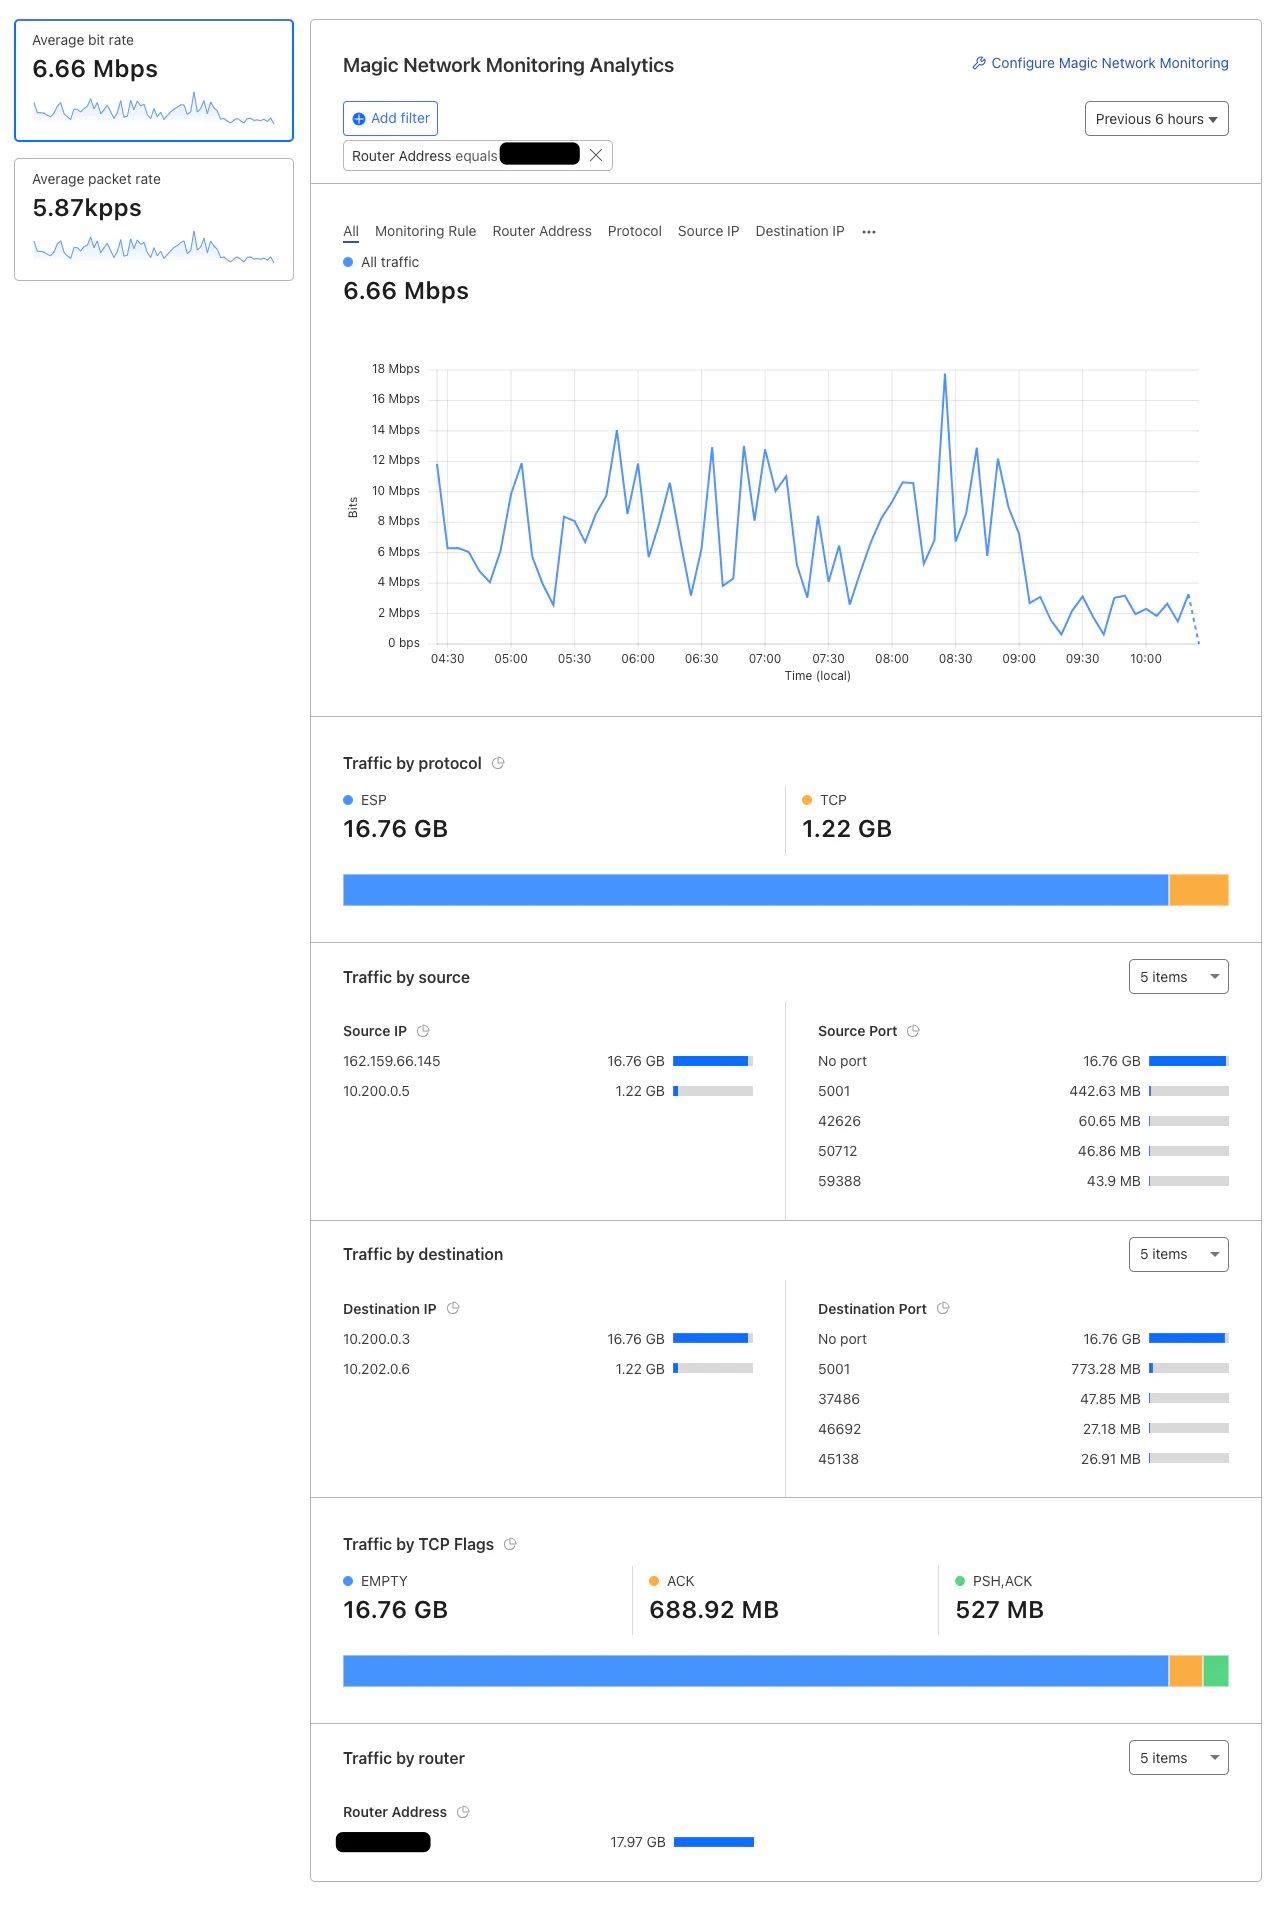Click source port 42626
This screenshot has width=1286, height=1916.
[x=839, y=1121]
